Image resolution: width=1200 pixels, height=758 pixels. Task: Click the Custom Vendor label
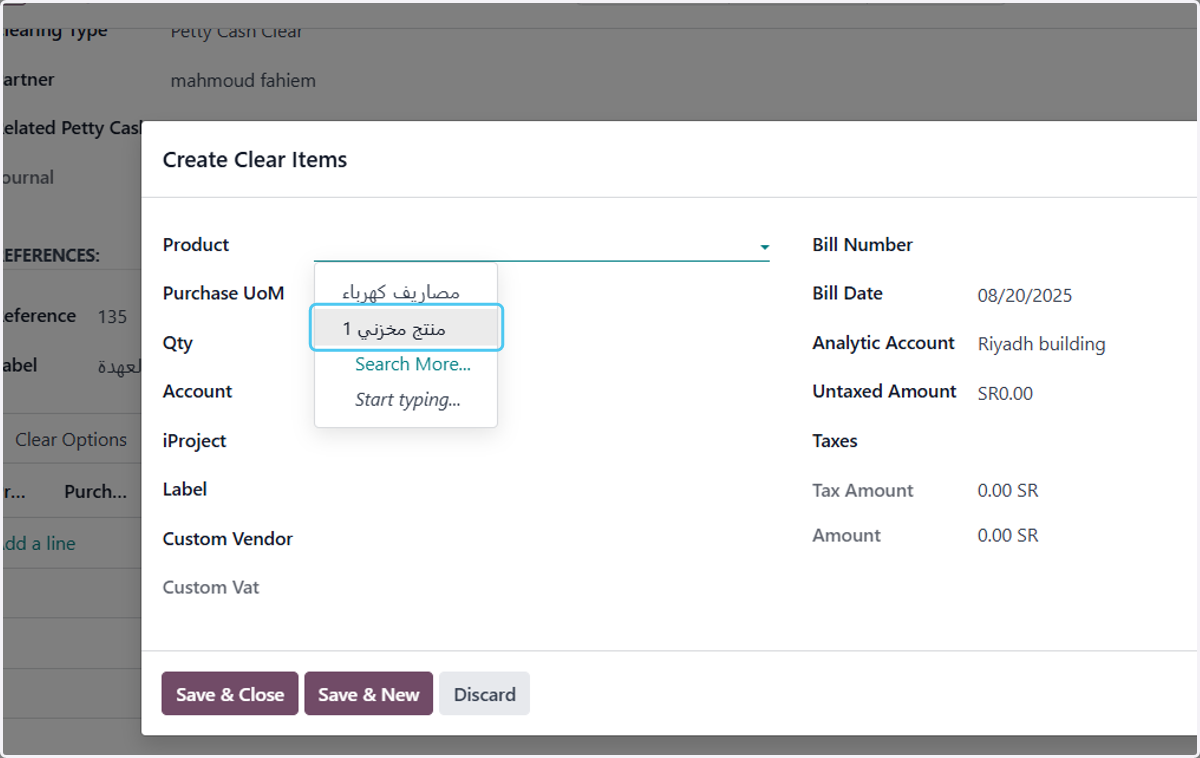pyautogui.click(x=228, y=538)
